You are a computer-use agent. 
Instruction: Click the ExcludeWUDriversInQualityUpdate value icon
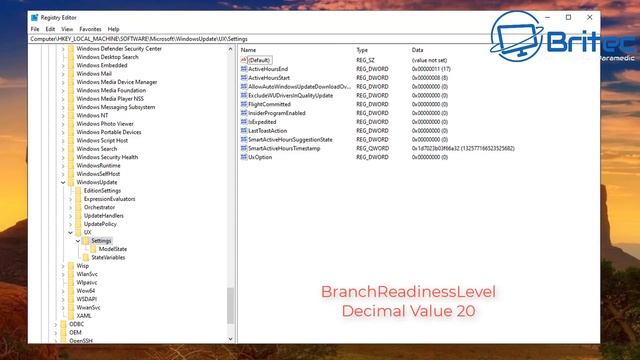pyautogui.click(x=244, y=96)
